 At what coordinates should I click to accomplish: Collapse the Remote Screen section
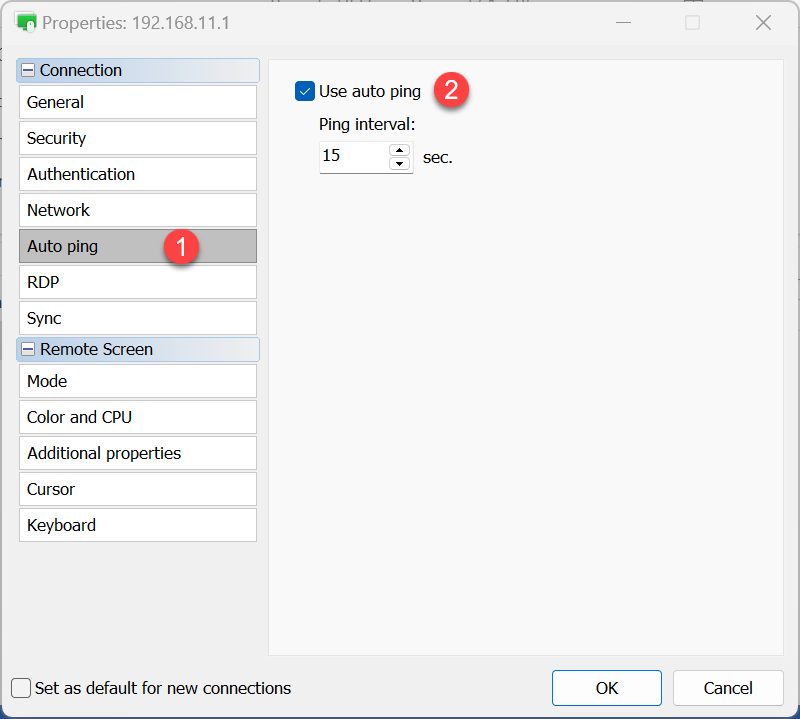coord(28,350)
